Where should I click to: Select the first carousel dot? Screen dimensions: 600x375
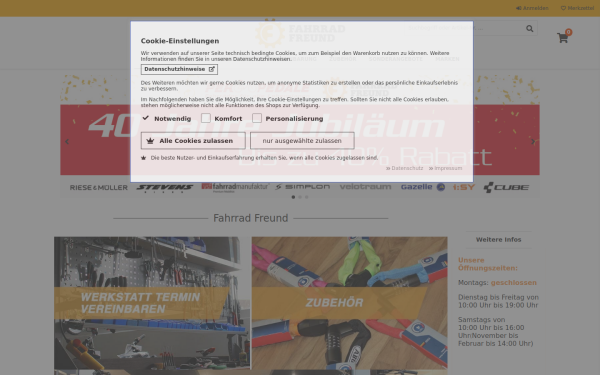(x=293, y=197)
